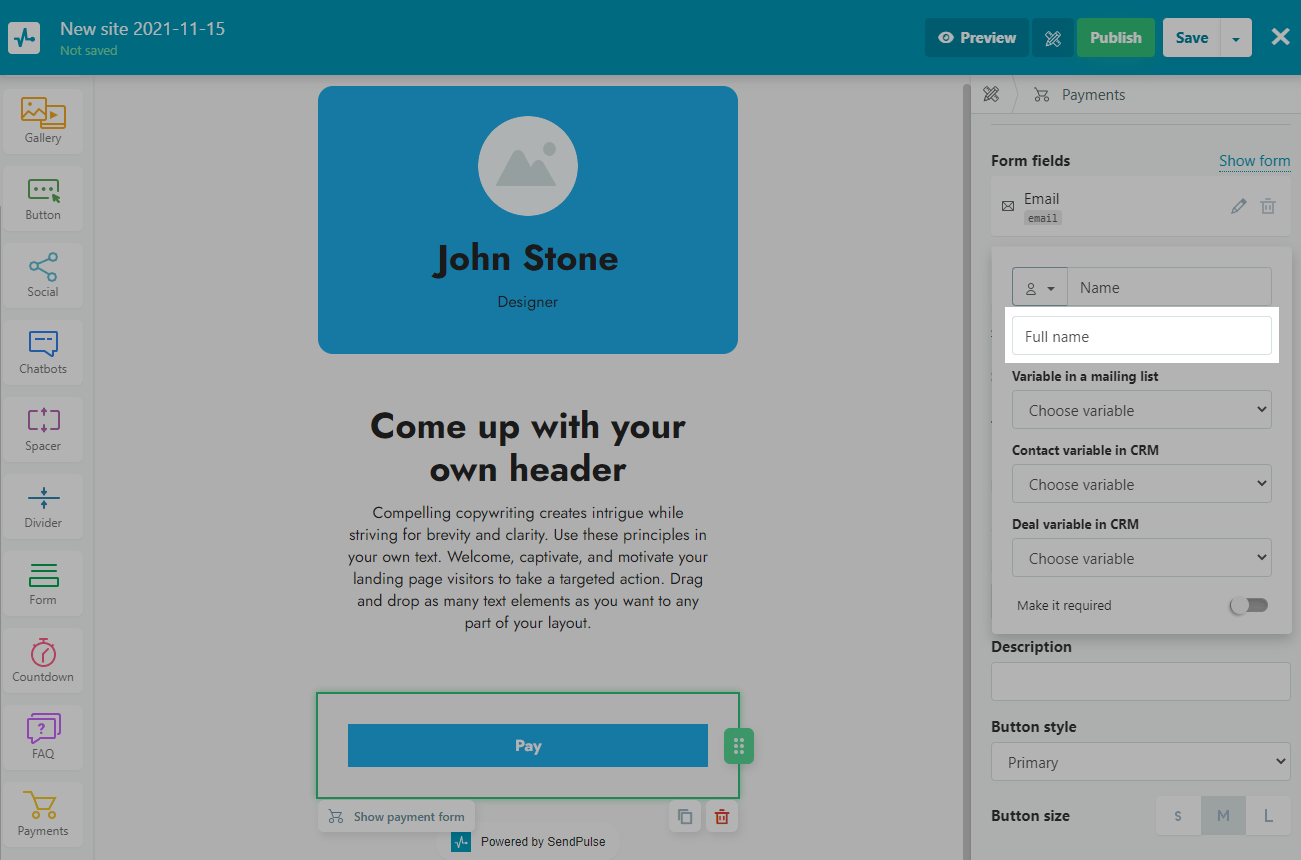Choose large L button size

click(1268, 816)
